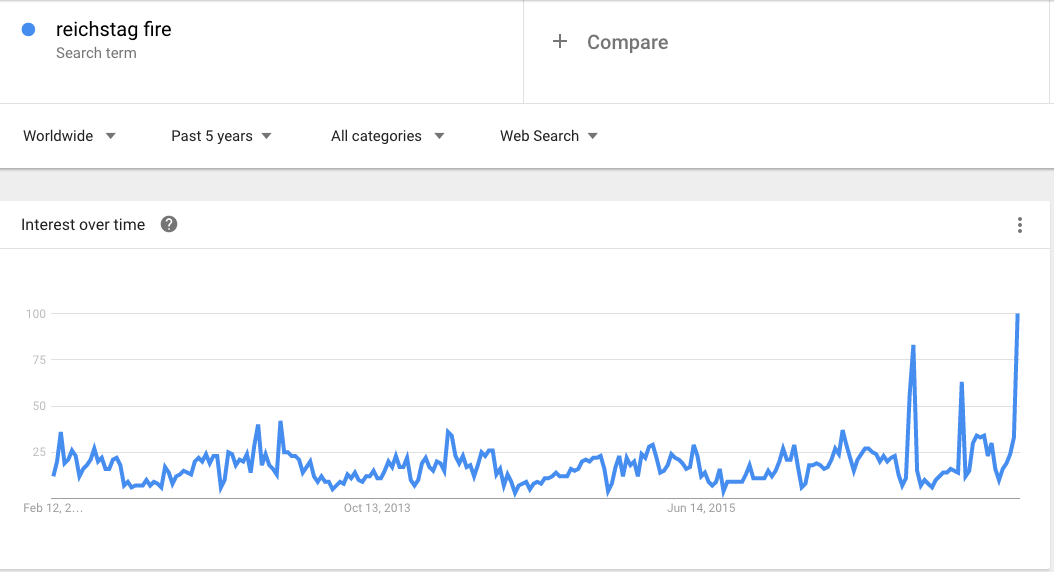Expand the Past 5 years time range
This screenshot has width=1054, height=572.
click(221, 136)
